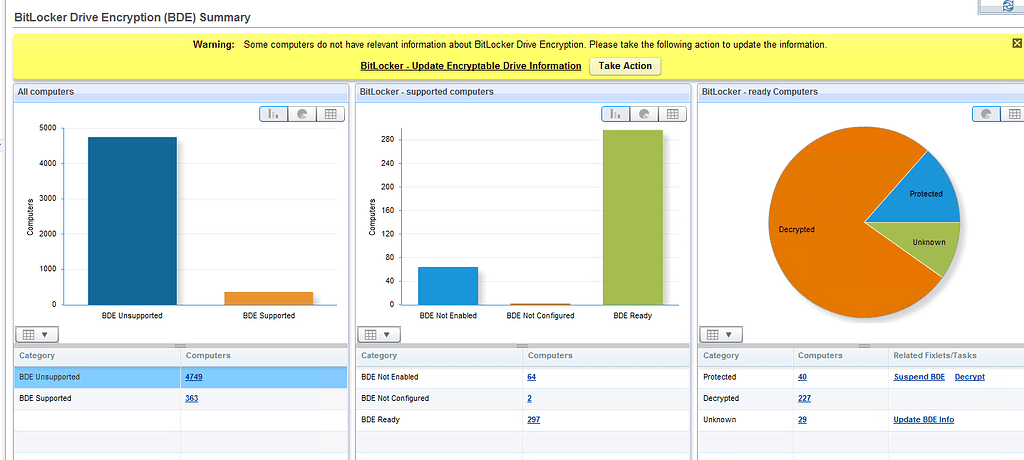Image resolution: width=1024 pixels, height=460 pixels.
Task: Select the BDE Supported table row
Action: coord(181,398)
